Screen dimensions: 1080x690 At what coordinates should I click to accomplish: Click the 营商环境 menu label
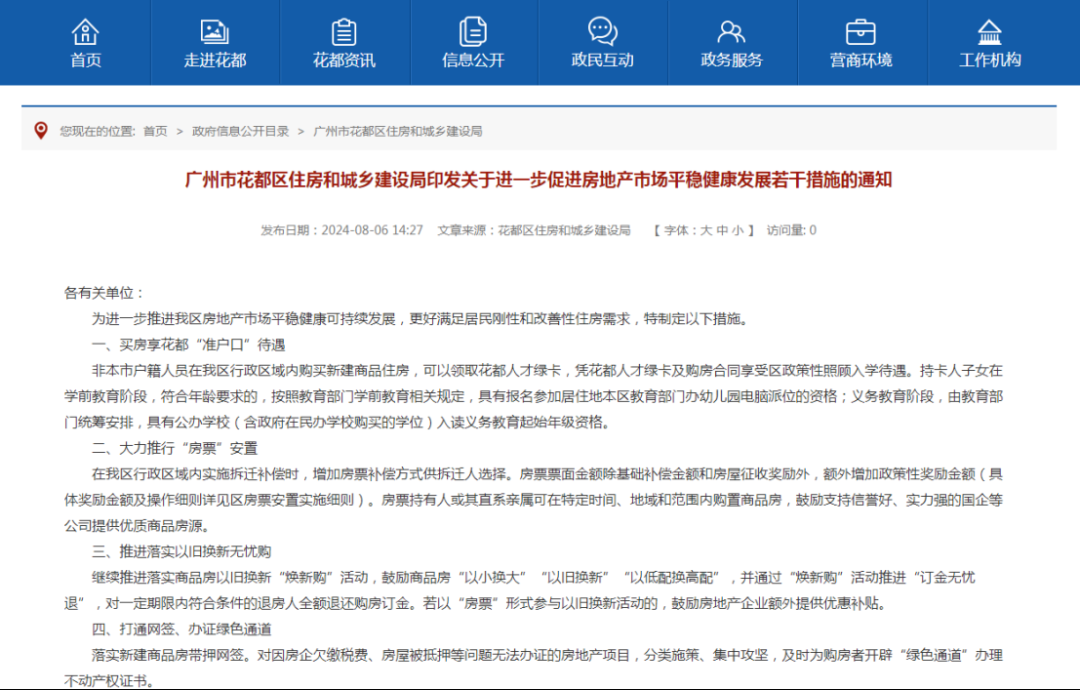(861, 61)
